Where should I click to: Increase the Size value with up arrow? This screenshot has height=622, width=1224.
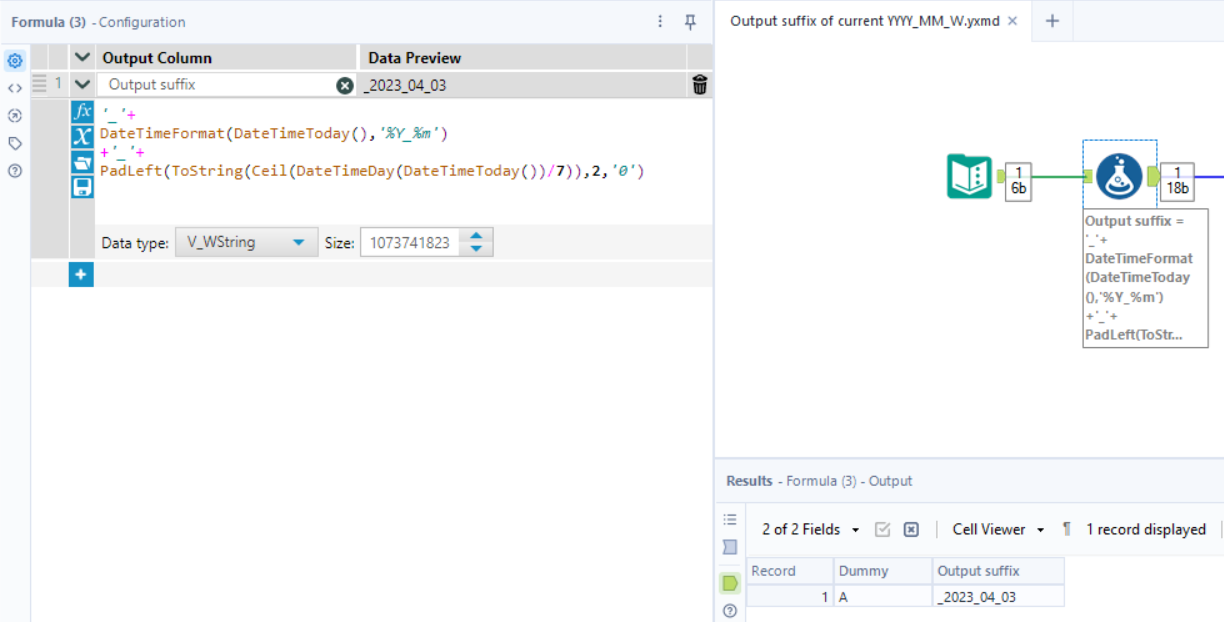477,237
